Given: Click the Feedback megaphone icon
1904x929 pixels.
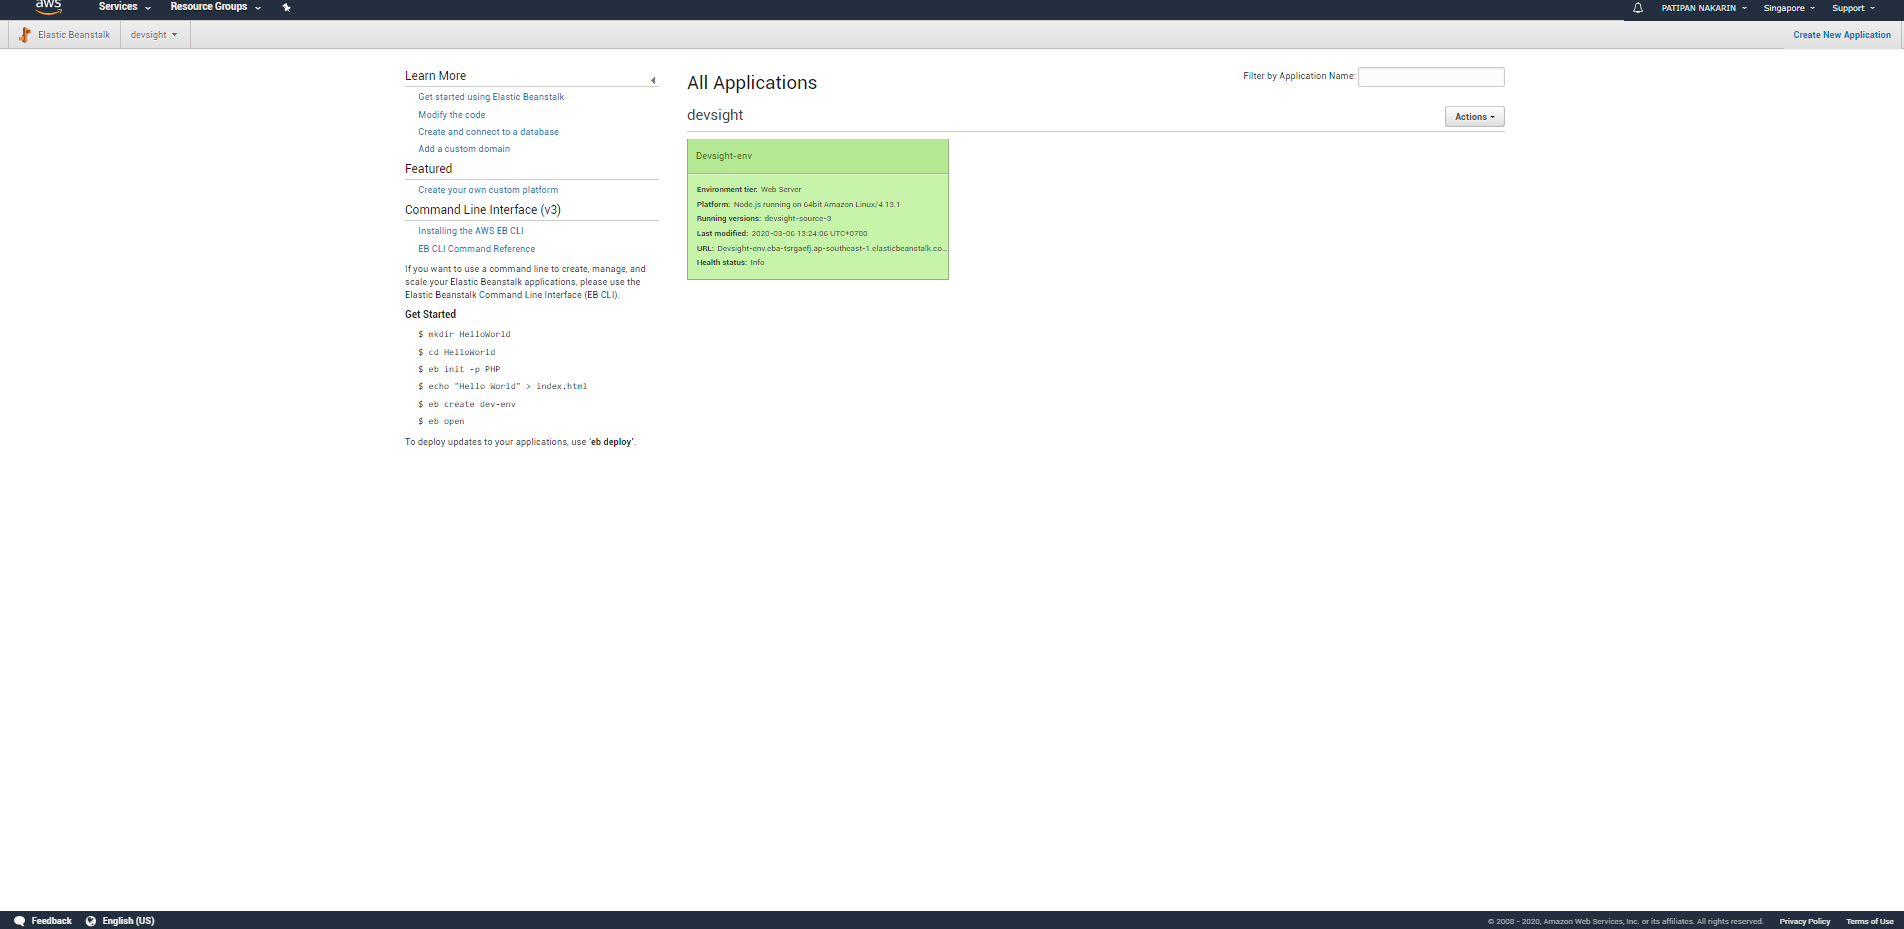Looking at the screenshot, I should [20, 920].
